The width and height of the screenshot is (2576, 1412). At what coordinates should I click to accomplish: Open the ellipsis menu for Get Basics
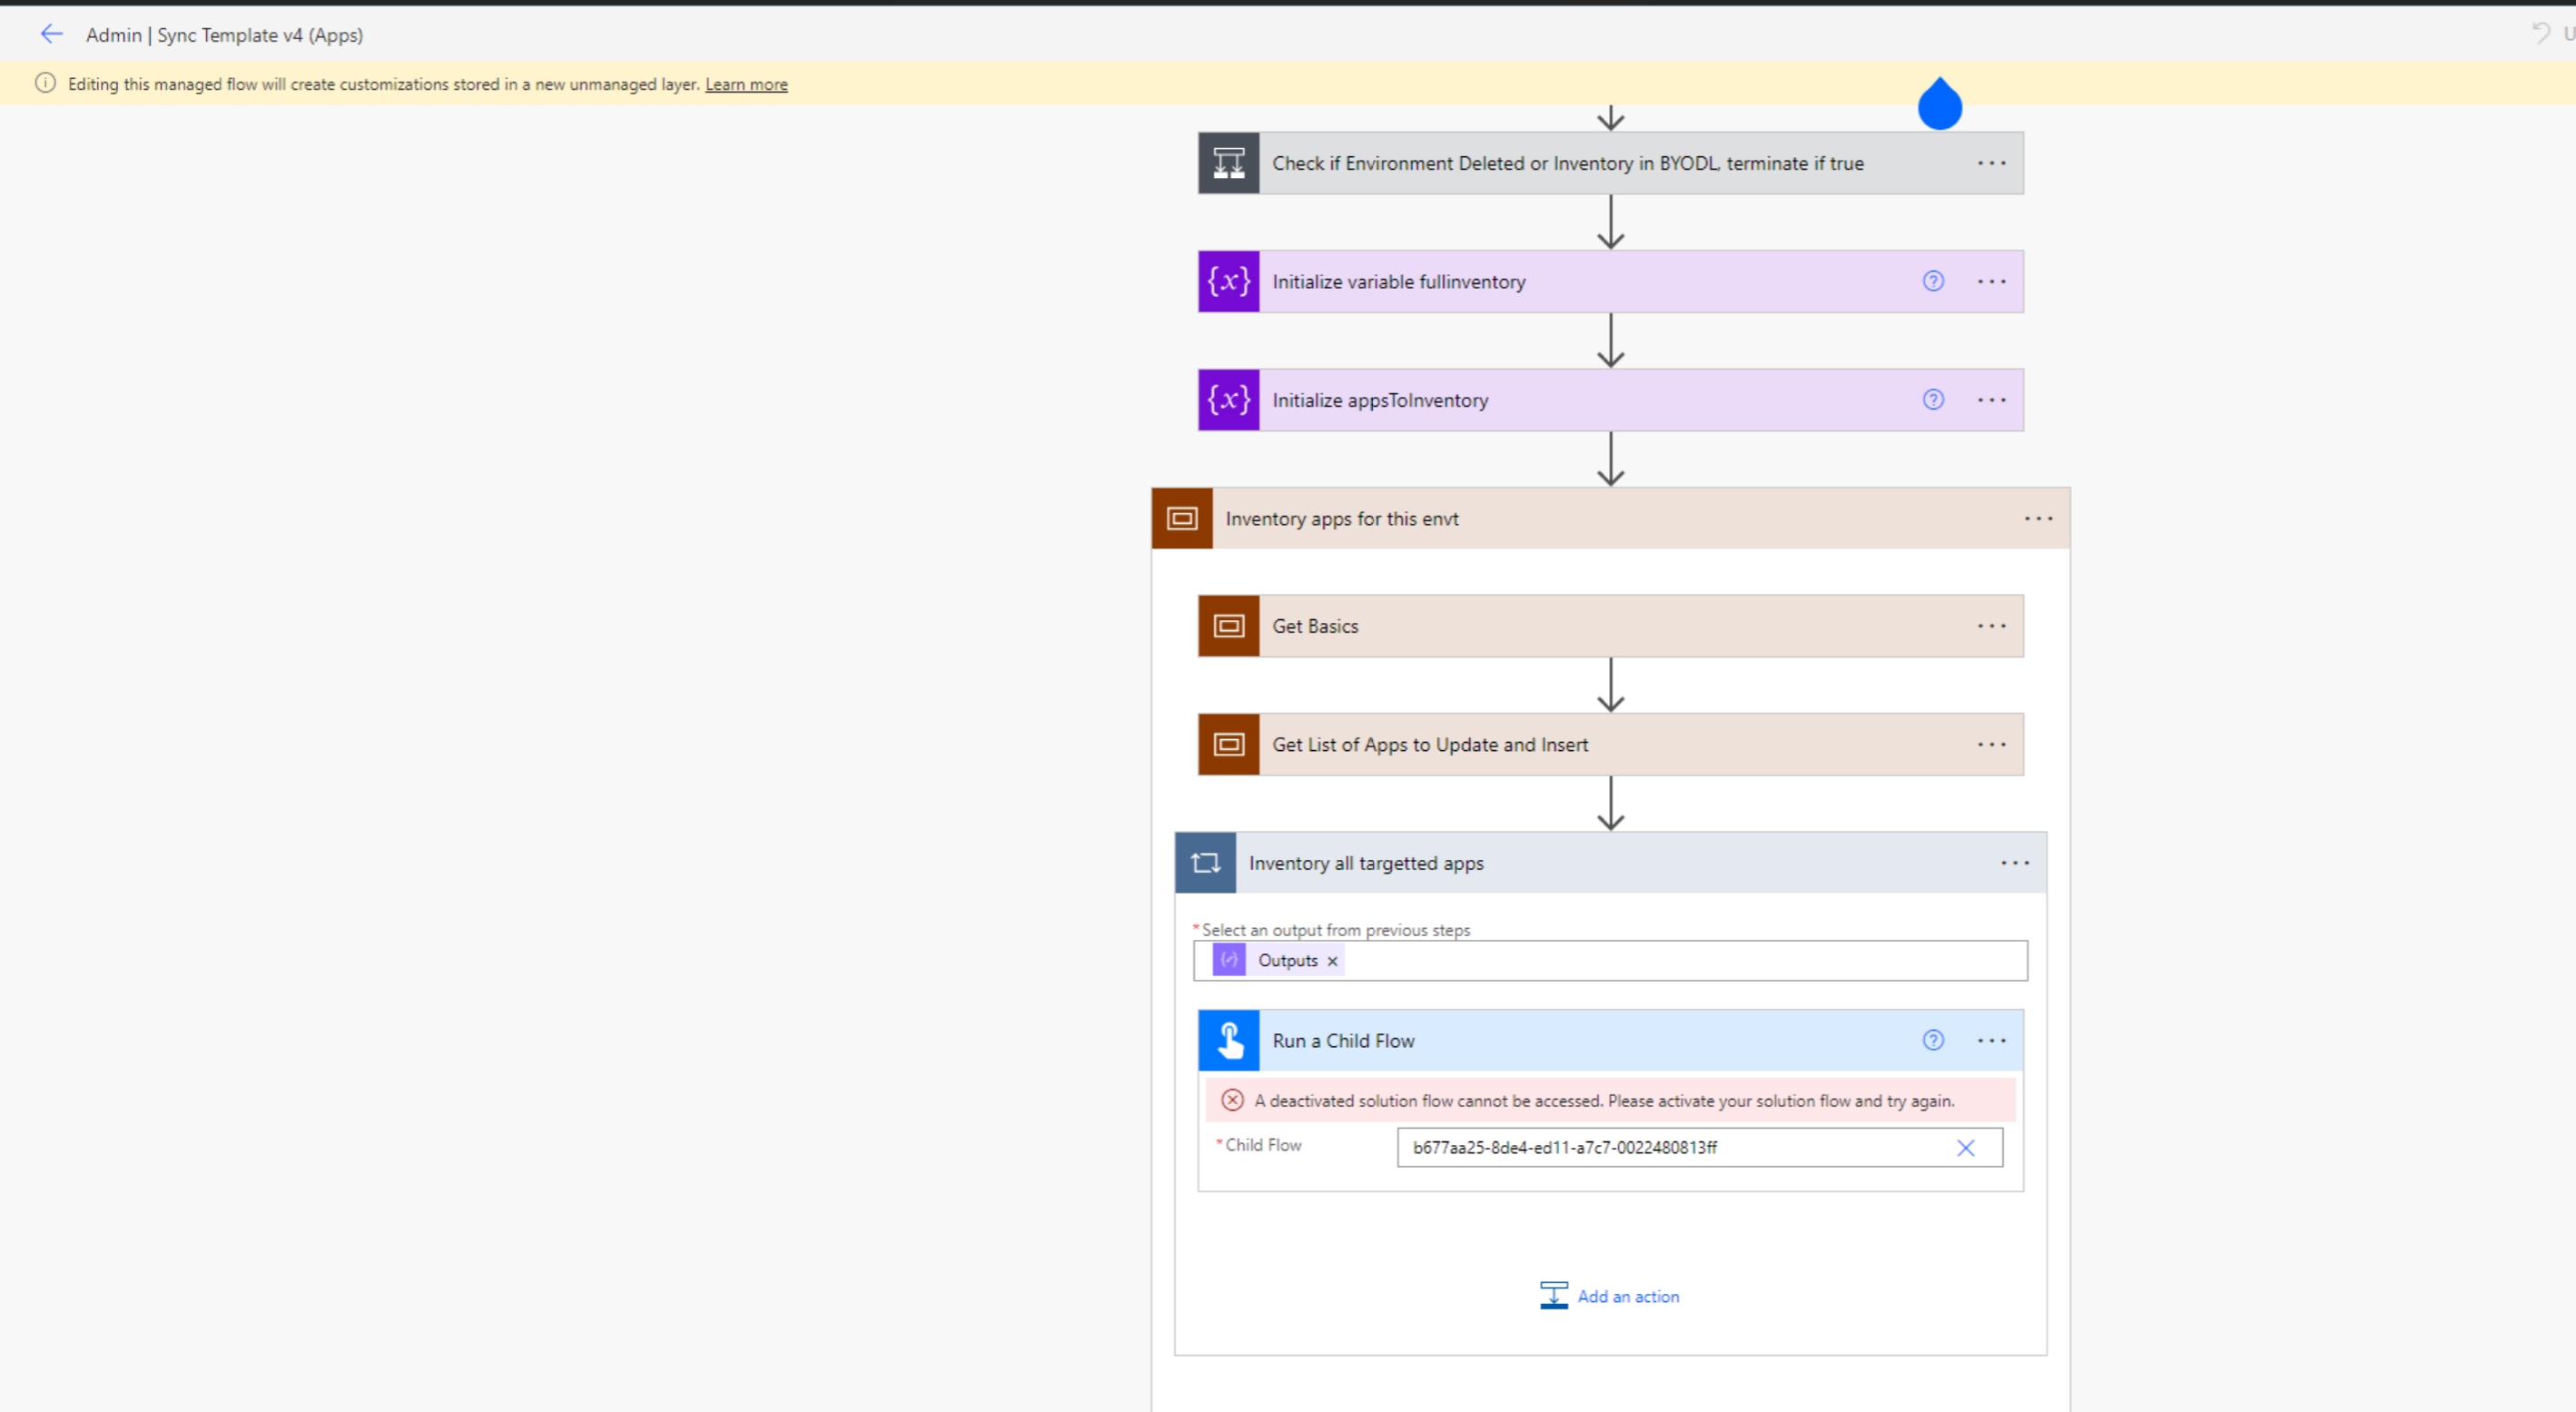[1991, 625]
